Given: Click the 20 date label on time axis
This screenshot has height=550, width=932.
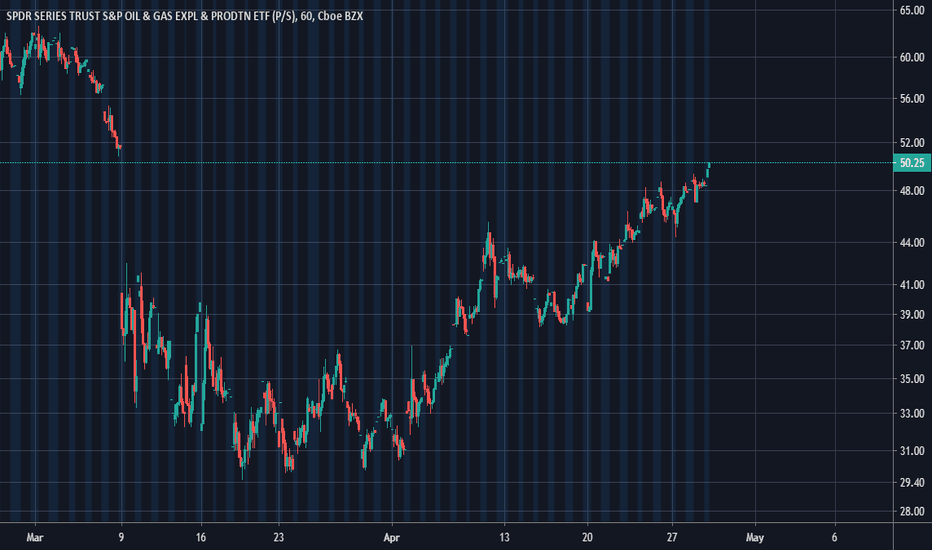Looking at the screenshot, I should point(587,538).
